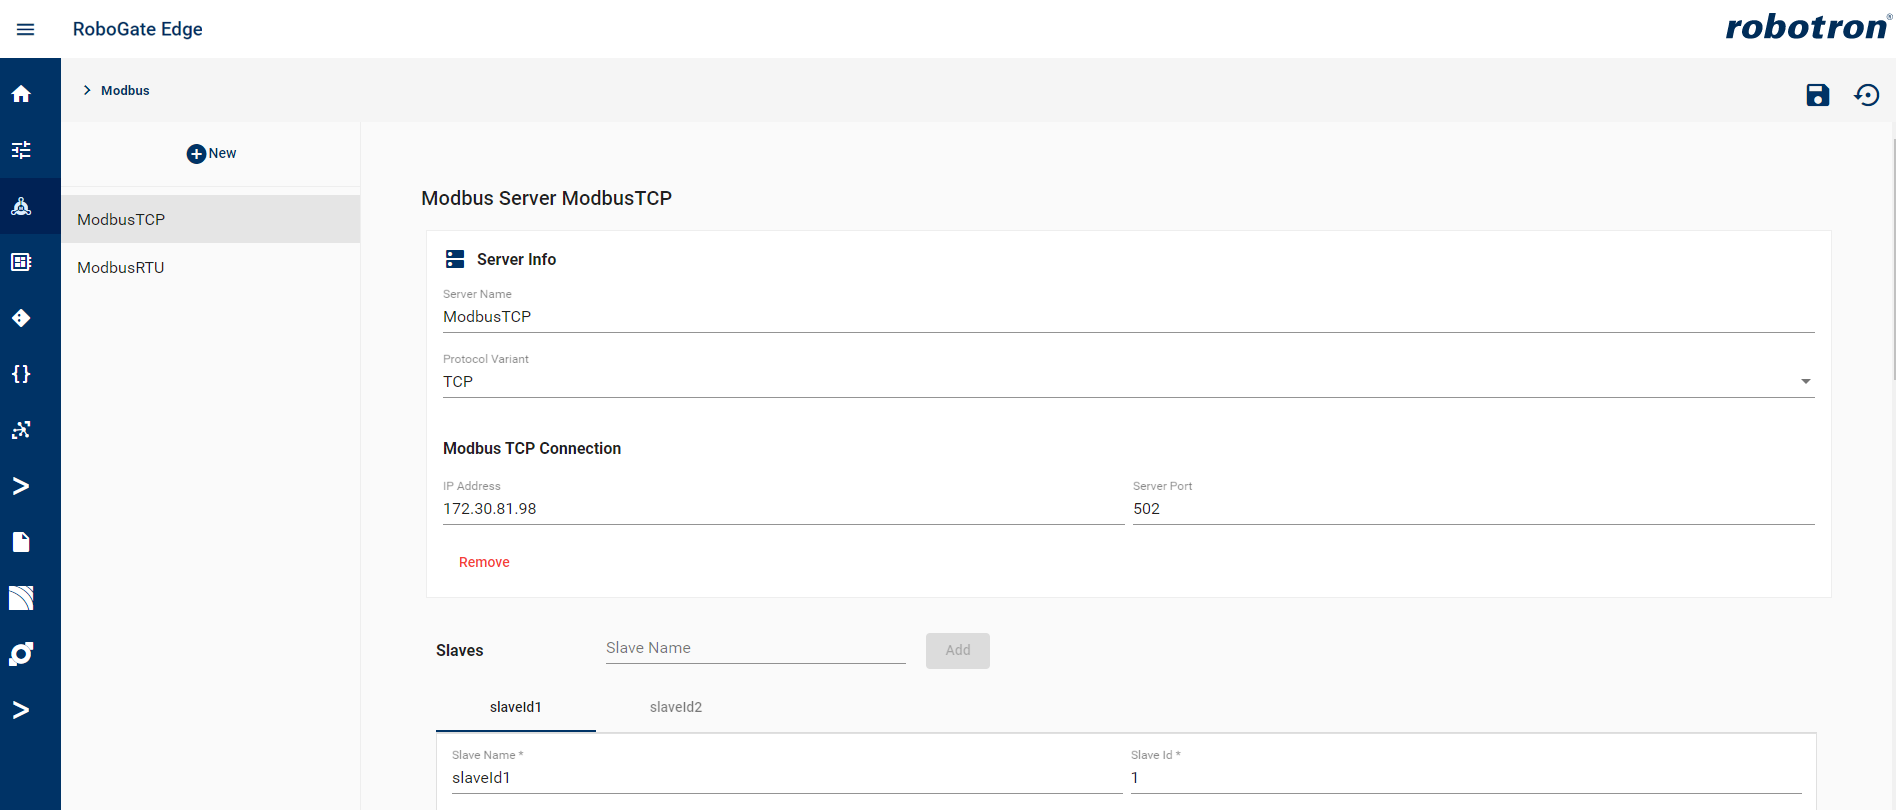This screenshot has height=810, width=1896.
Task: Click the Slaves section label
Action: [x=460, y=651]
